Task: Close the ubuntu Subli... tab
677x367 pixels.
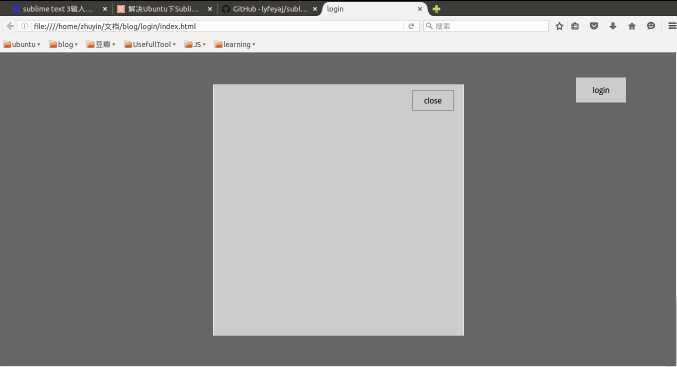Action: 210,9
